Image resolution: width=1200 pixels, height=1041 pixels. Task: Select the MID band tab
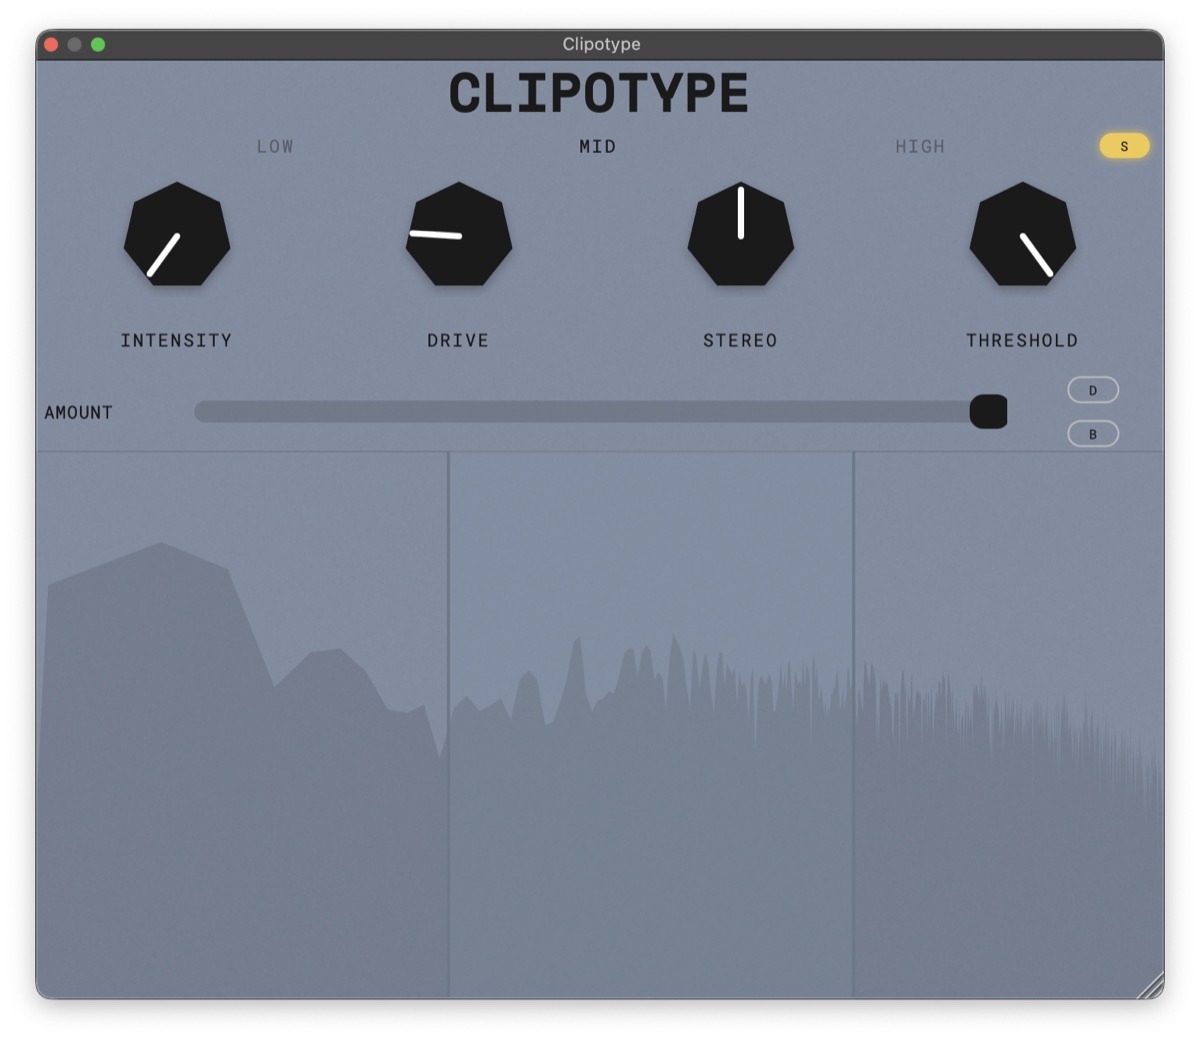[598, 146]
